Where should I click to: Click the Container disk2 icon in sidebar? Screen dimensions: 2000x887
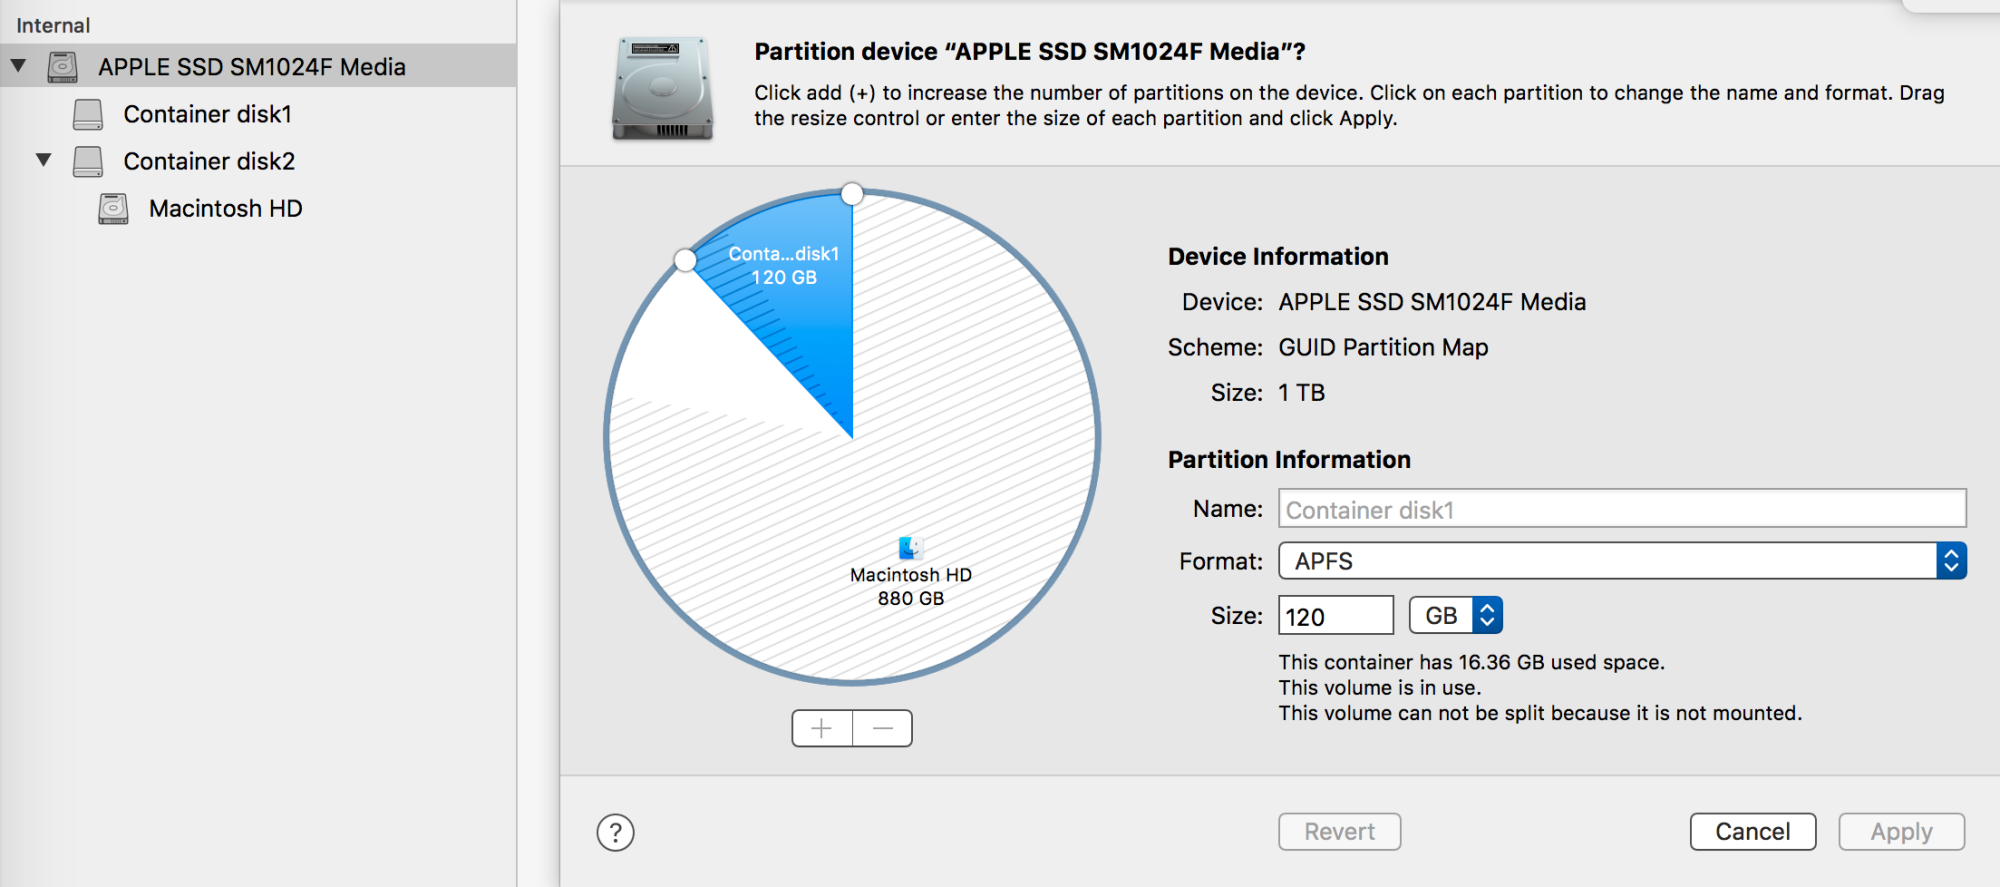(x=88, y=161)
